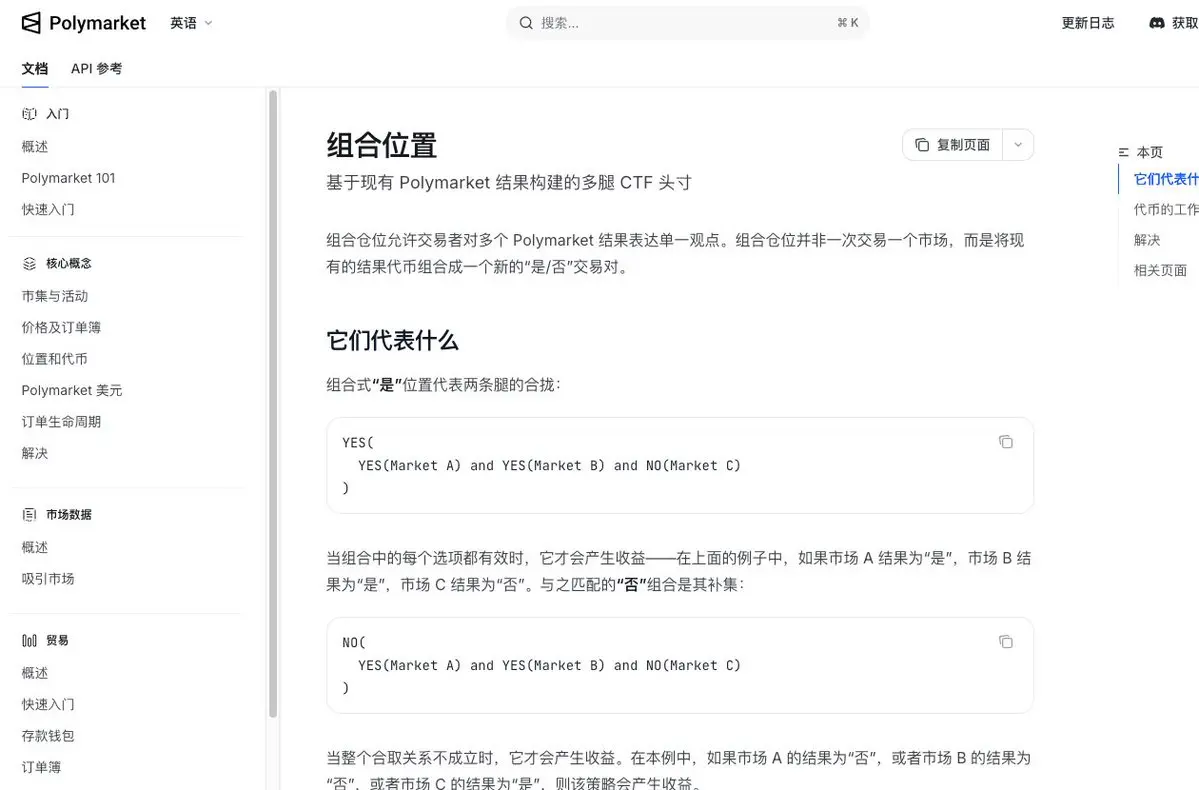Screen dimensions: 1199x790
Task: Jump to 解决 in page outline
Action: pyautogui.click(x=1147, y=240)
